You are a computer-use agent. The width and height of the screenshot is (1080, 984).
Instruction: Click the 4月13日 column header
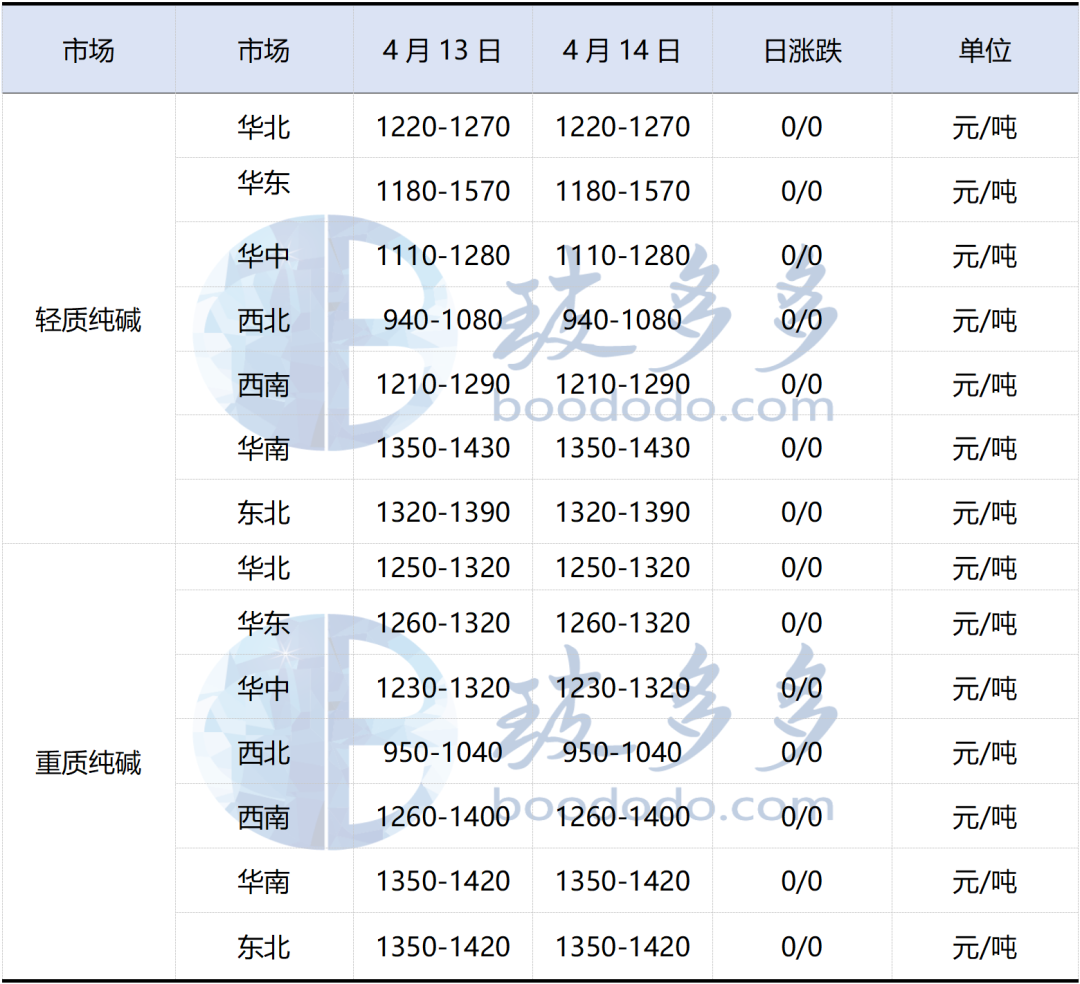[x=442, y=51]
